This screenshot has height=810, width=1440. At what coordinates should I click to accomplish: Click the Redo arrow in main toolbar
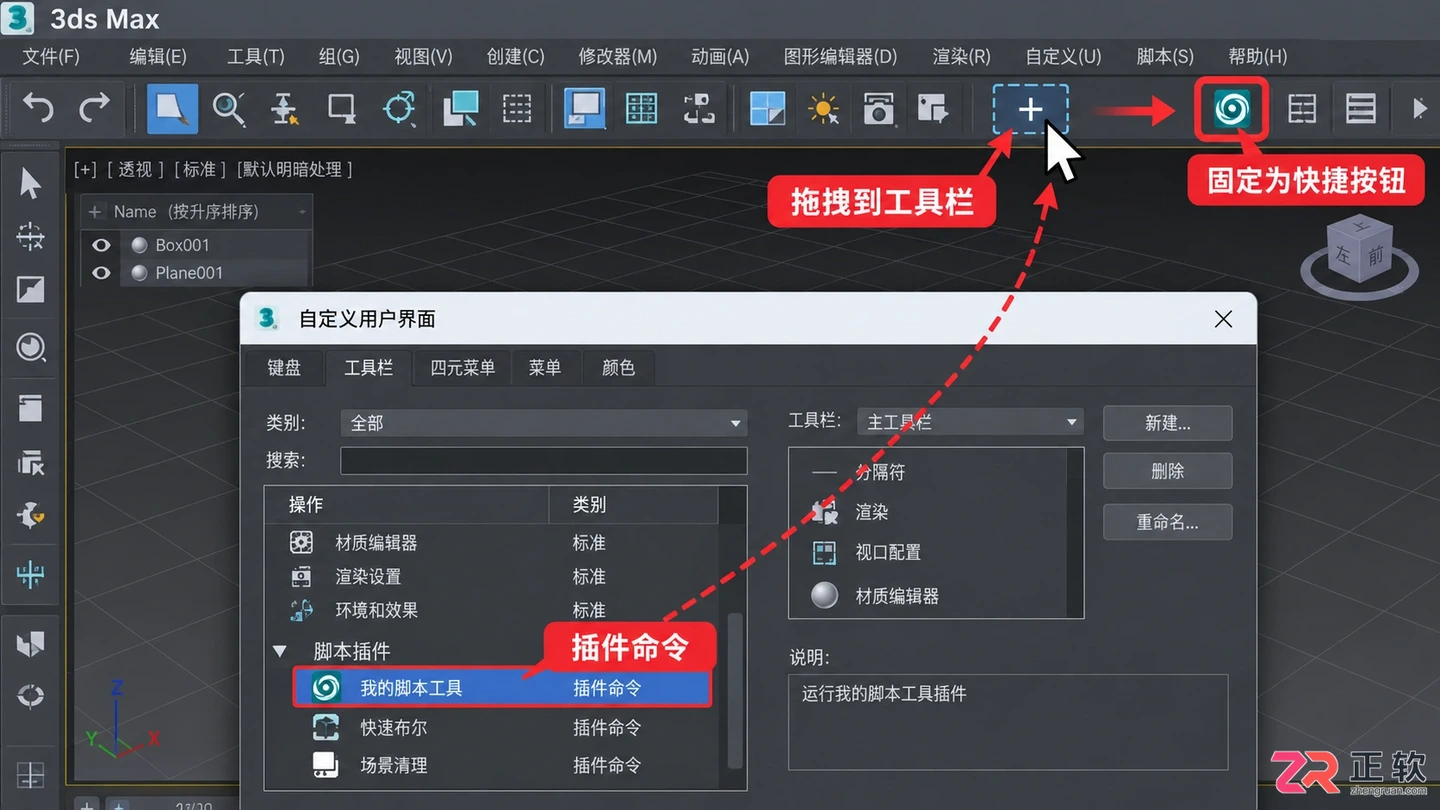point(94,108)
